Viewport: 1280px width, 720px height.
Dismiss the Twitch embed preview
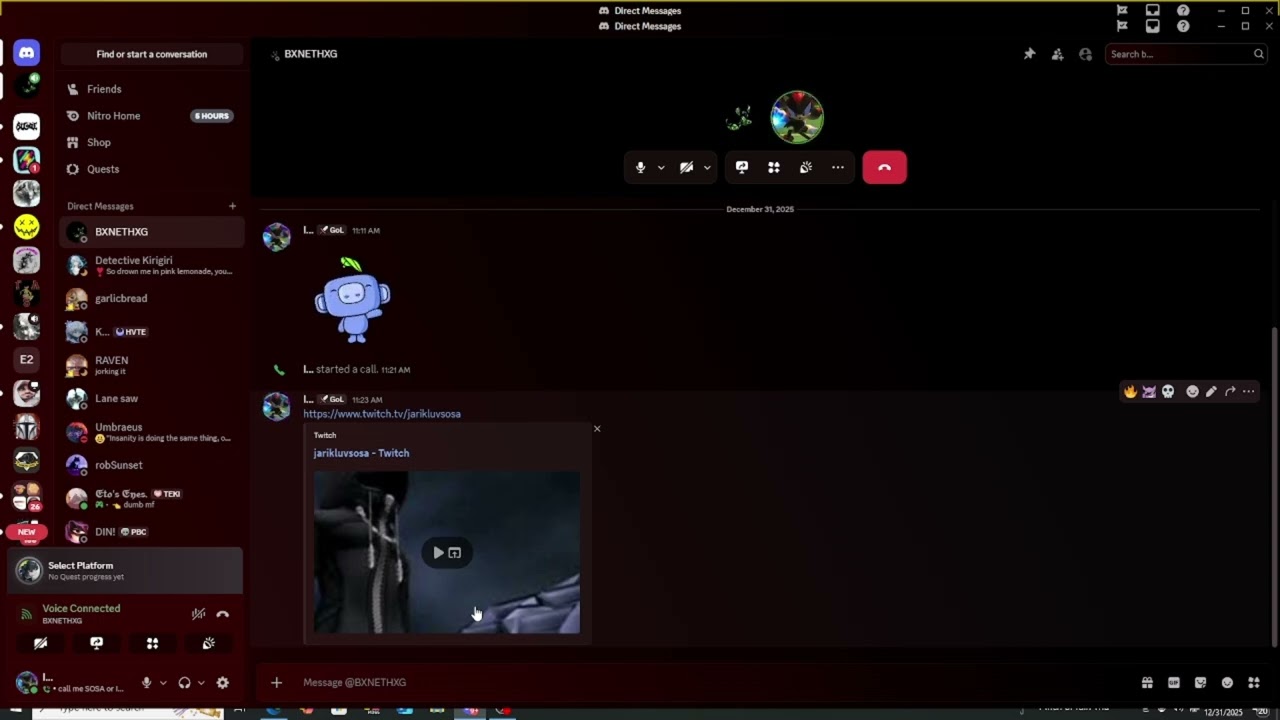click(x=597, y=429)
